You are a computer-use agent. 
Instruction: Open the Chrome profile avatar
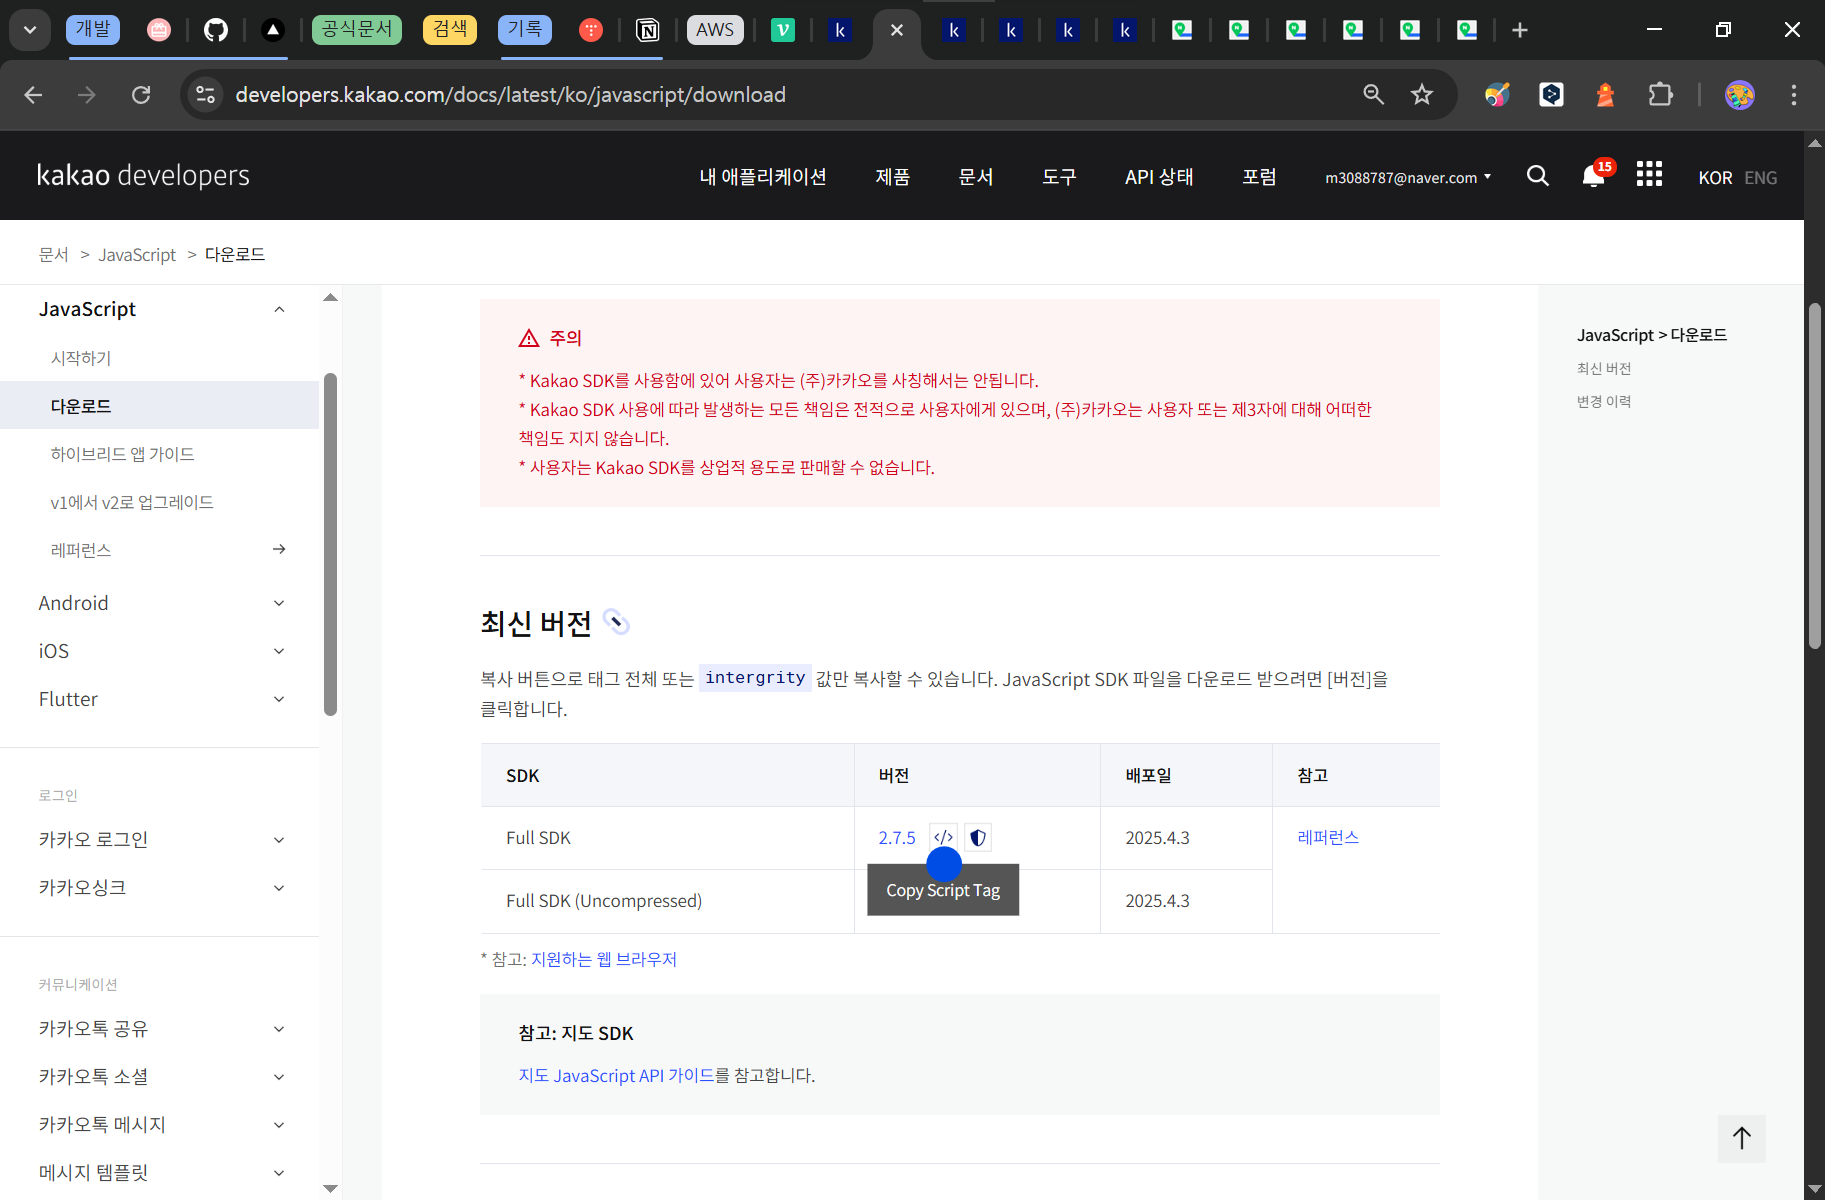pyautogui.click(x=1740, y=94)
